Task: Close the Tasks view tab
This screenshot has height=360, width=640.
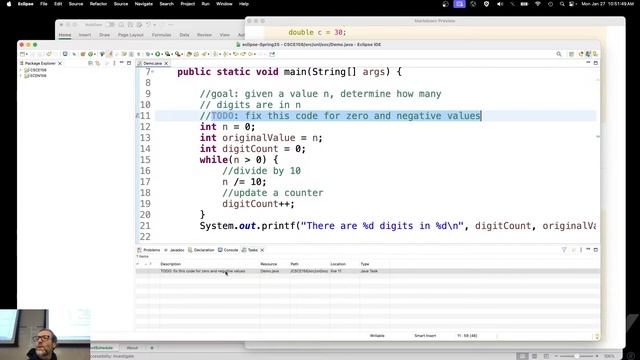Action: tap(262, 250)
